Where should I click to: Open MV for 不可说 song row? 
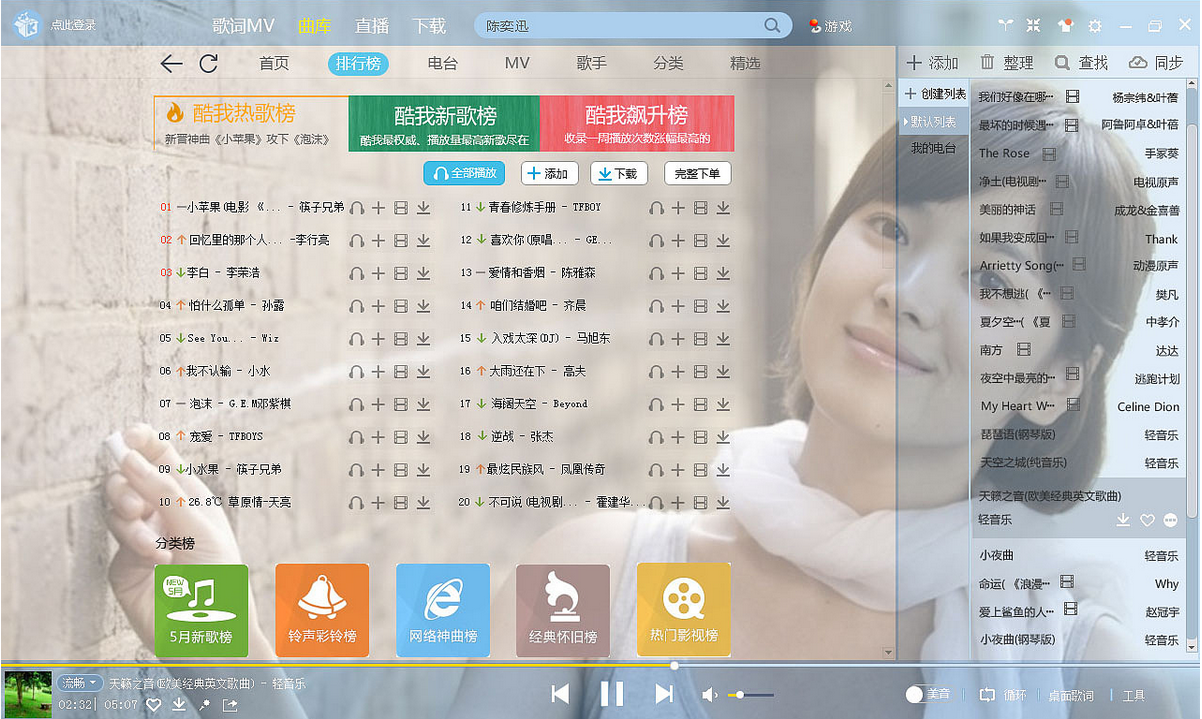pos(701,502)
